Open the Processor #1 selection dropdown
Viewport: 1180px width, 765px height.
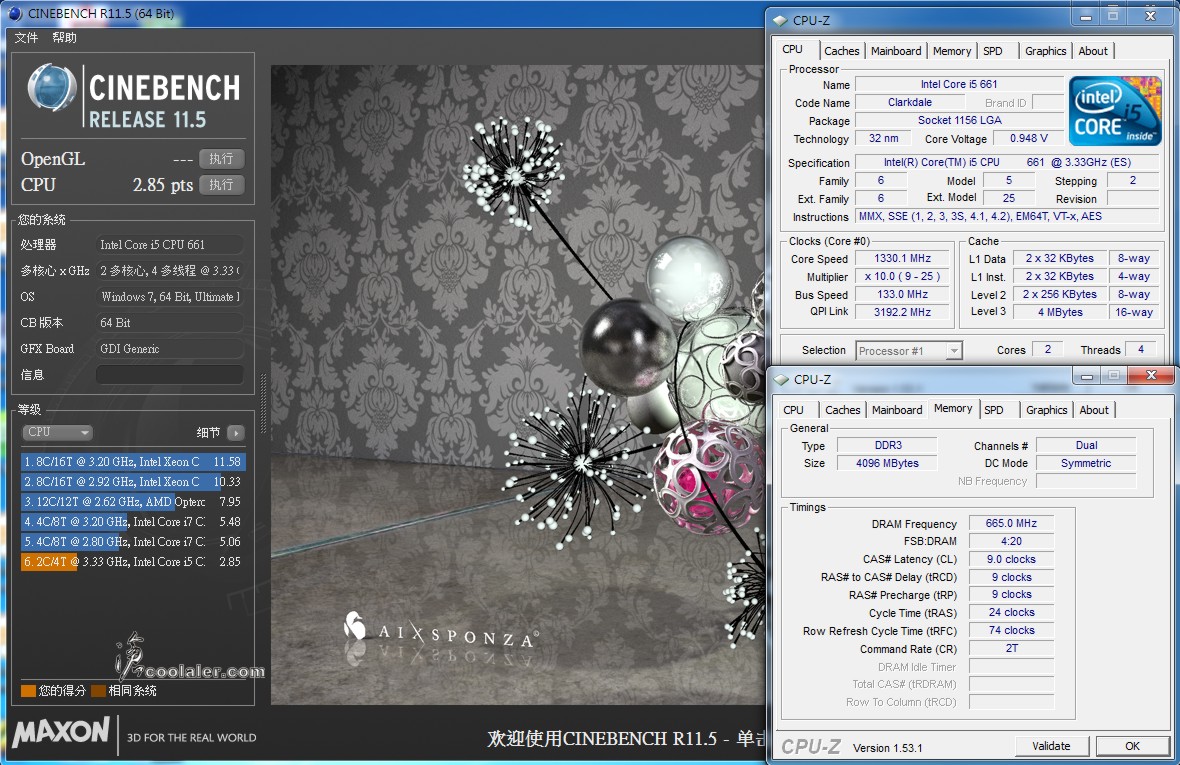(x=909, y=351)
